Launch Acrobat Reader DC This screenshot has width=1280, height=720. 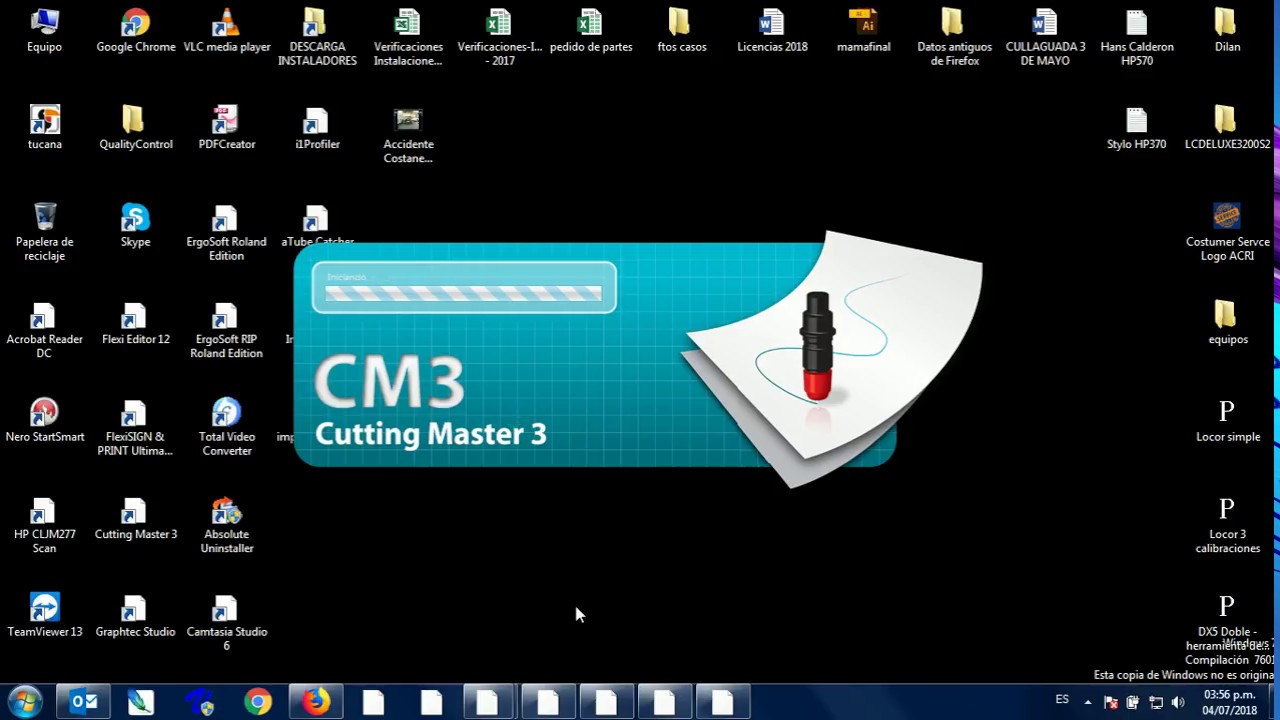(45, 331)
